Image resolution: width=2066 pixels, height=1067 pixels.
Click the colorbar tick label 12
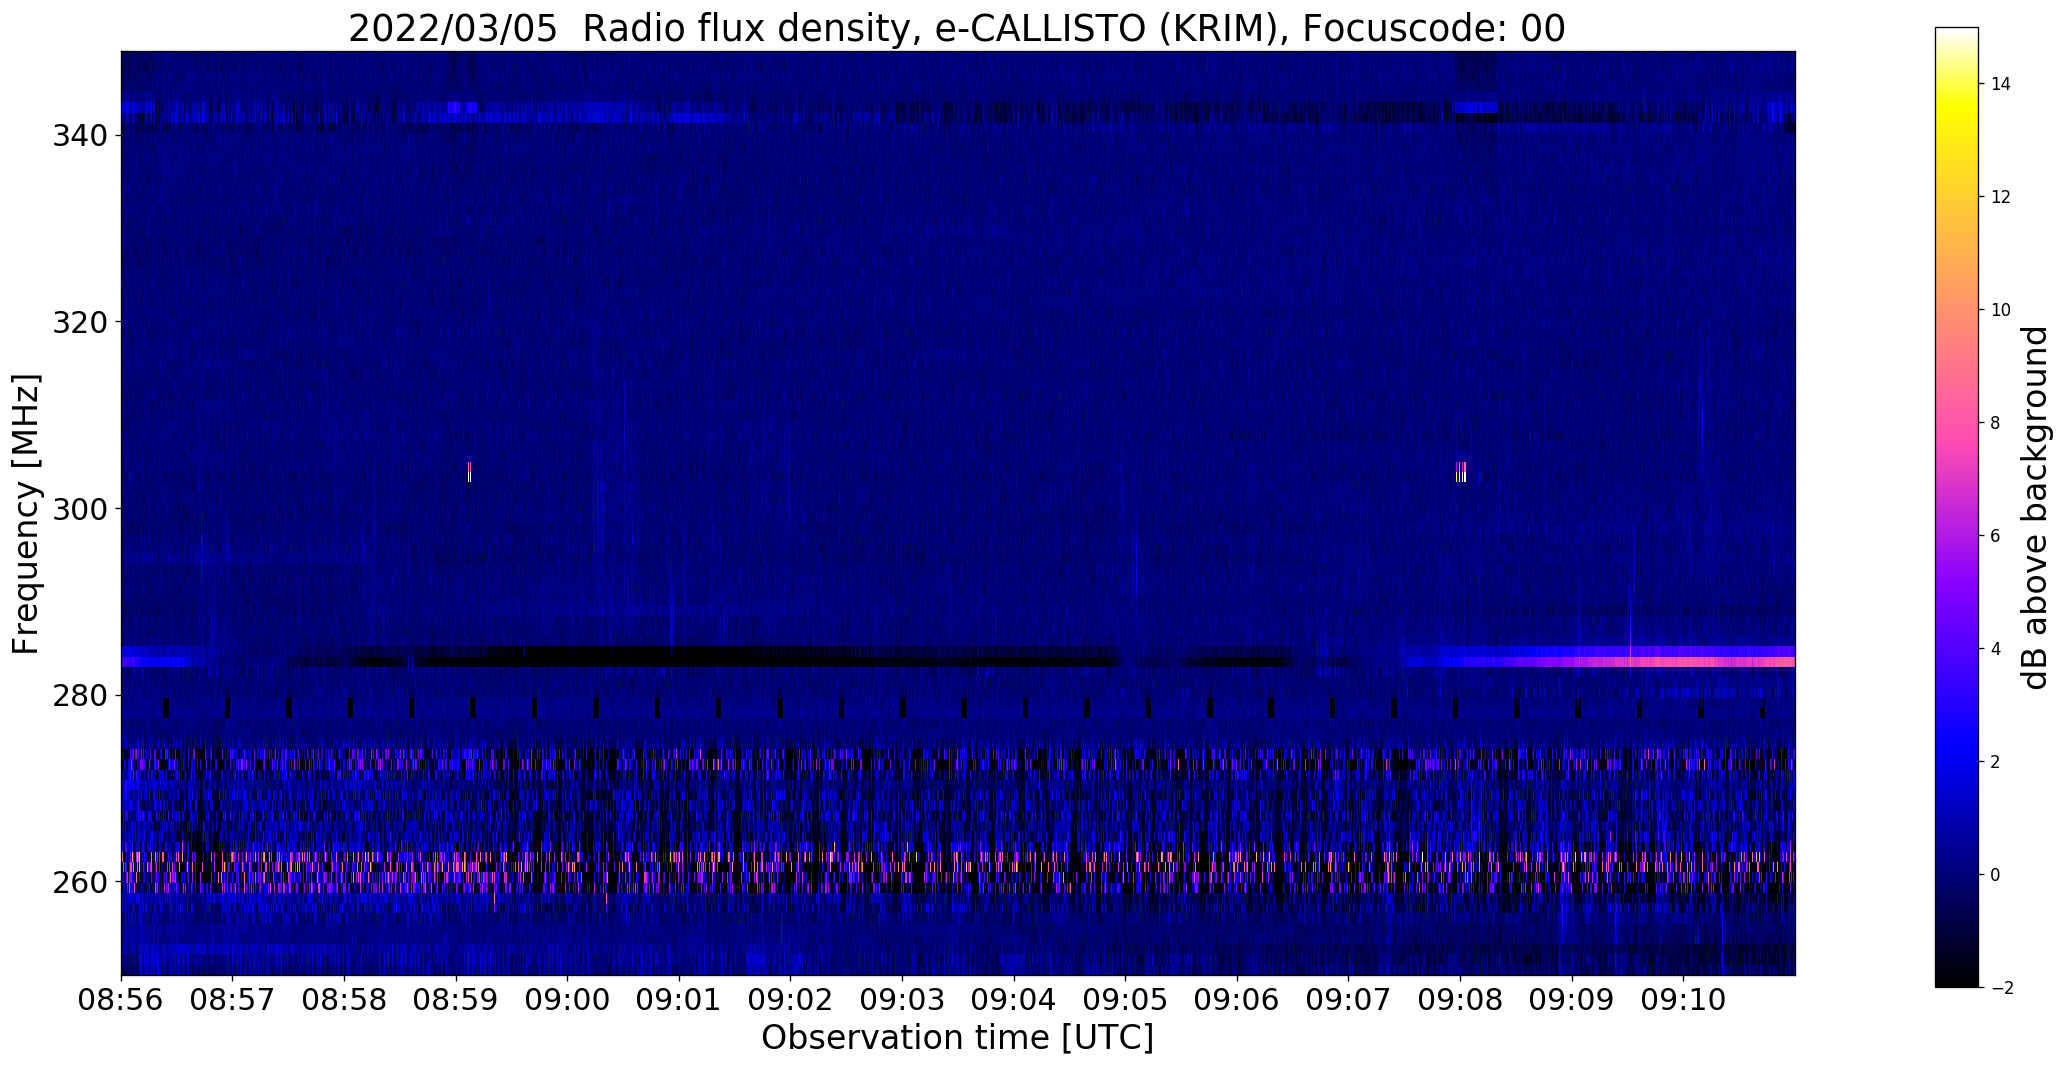[x=2001, y=197]
